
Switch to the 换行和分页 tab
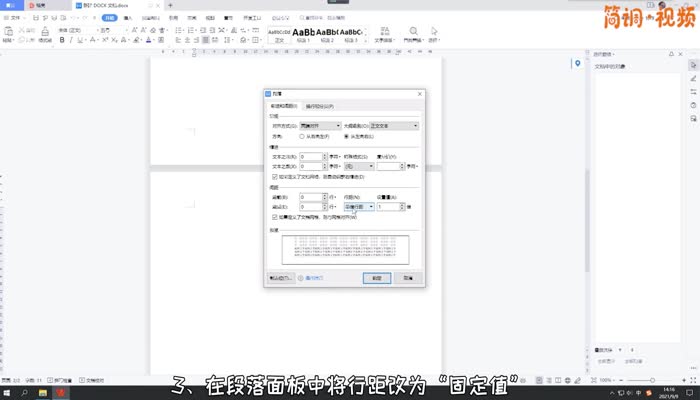point(313,105)
